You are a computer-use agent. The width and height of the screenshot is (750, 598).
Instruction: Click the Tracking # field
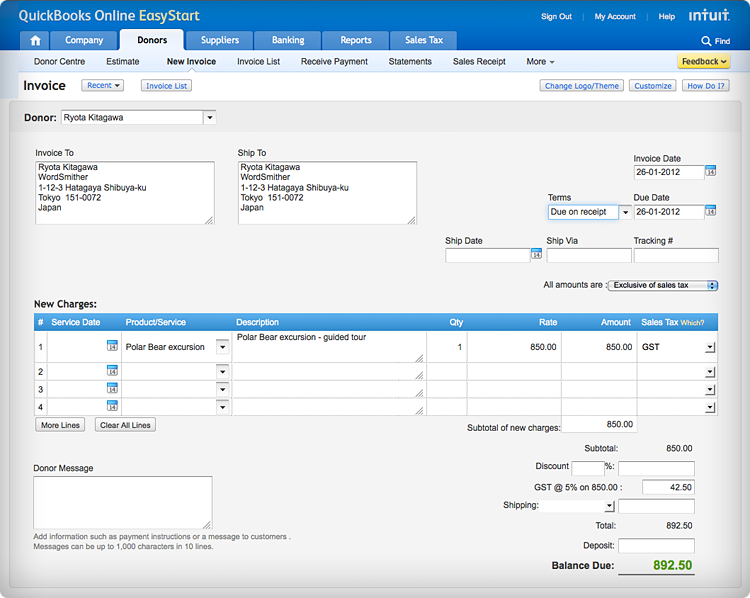[x=676, y=255]
